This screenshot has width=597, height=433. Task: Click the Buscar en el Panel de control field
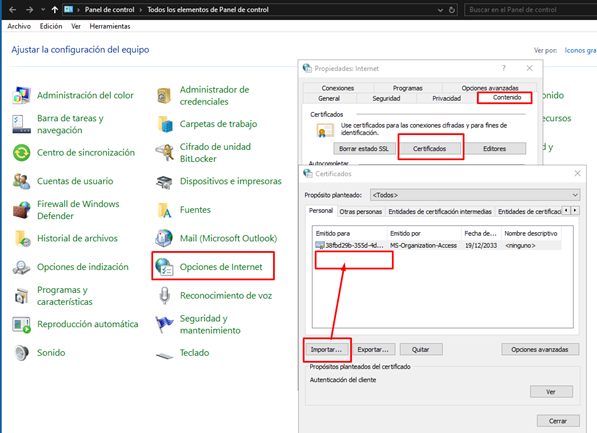pos(531,10)
